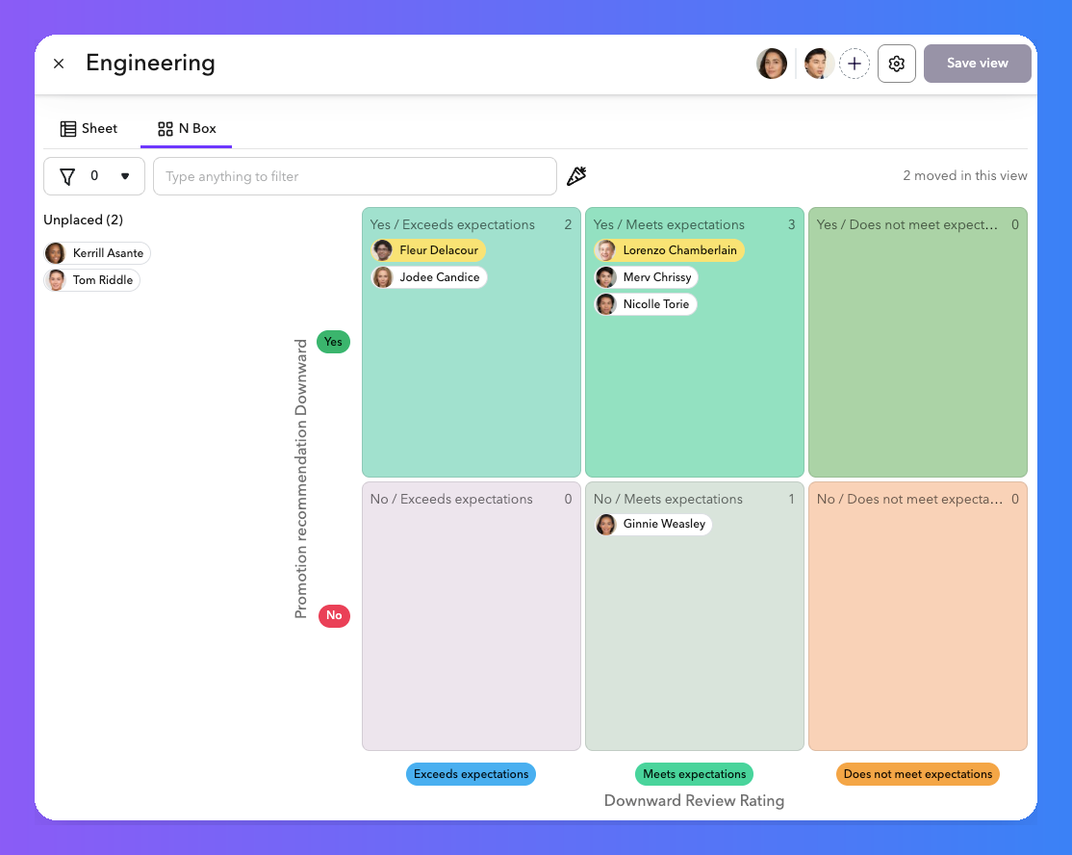The image size is (1072, 855).
Task: Select the Lorenzo Chamberlain chip
Action: pos(669,250)
